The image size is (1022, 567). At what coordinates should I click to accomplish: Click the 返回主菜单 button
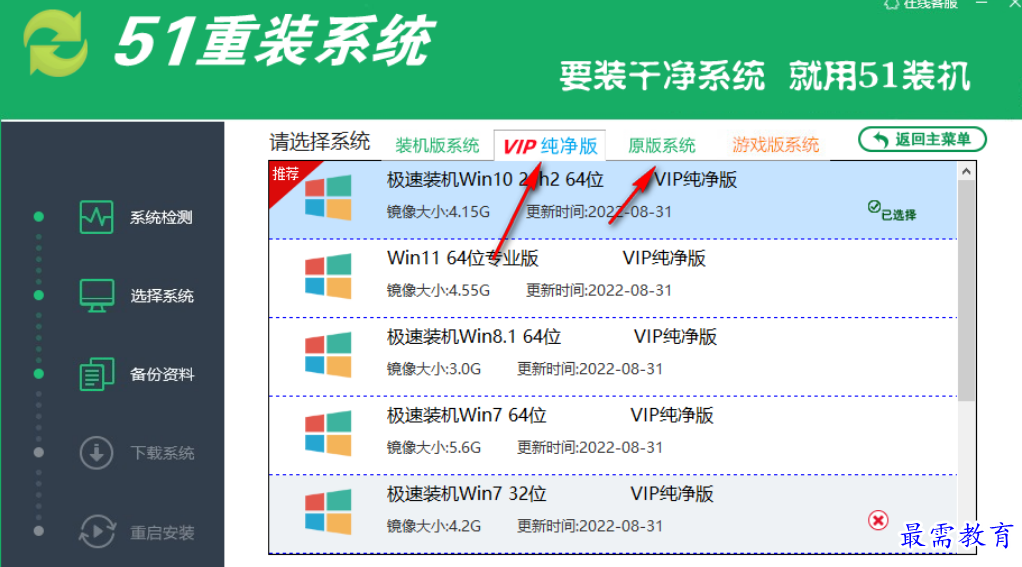pyautogui.click(x=922, y=139)
